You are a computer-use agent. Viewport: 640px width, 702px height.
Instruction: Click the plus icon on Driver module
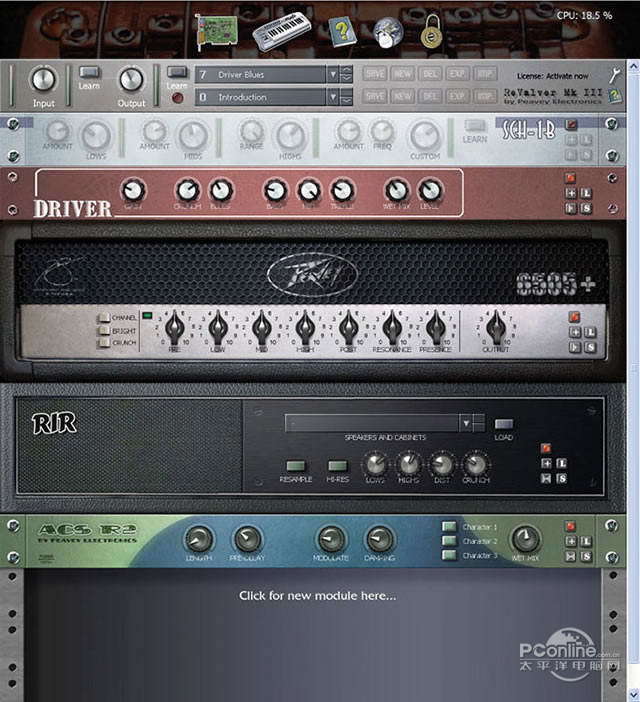tap(571, 193)
